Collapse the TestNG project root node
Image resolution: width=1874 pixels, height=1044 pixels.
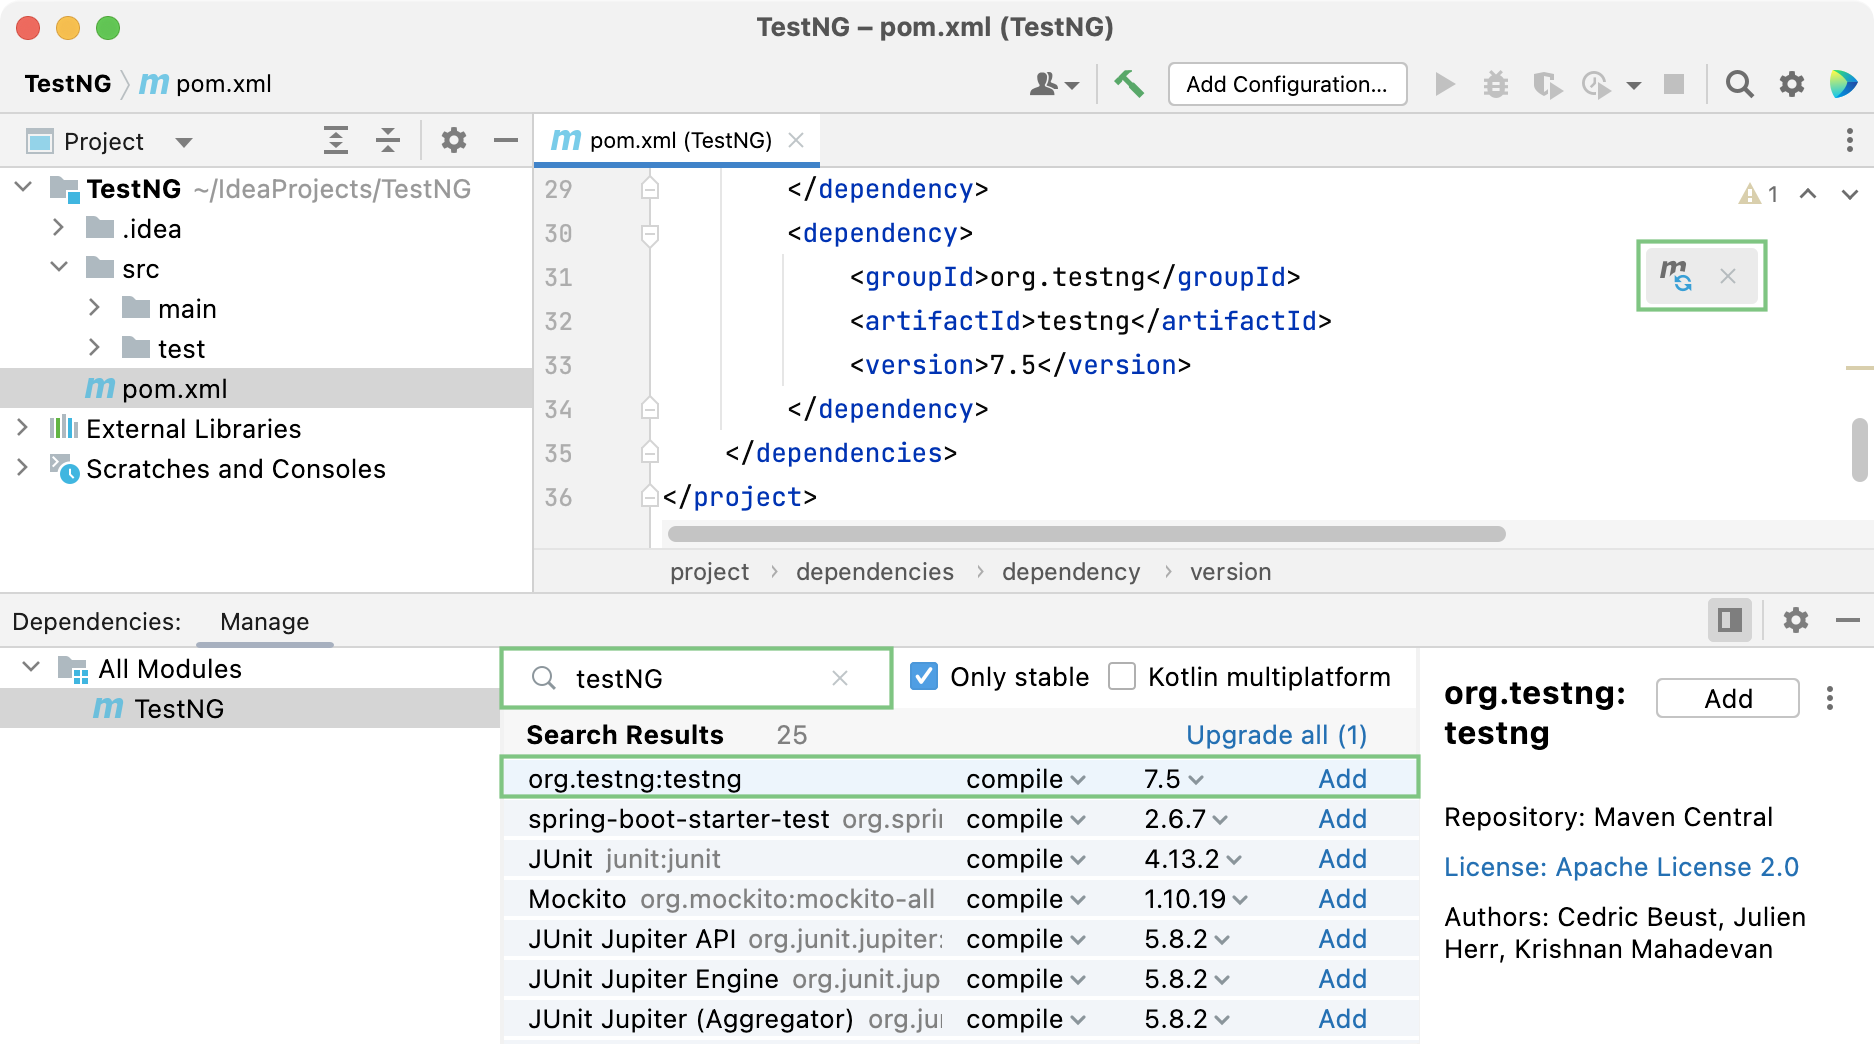pos(23,188)
